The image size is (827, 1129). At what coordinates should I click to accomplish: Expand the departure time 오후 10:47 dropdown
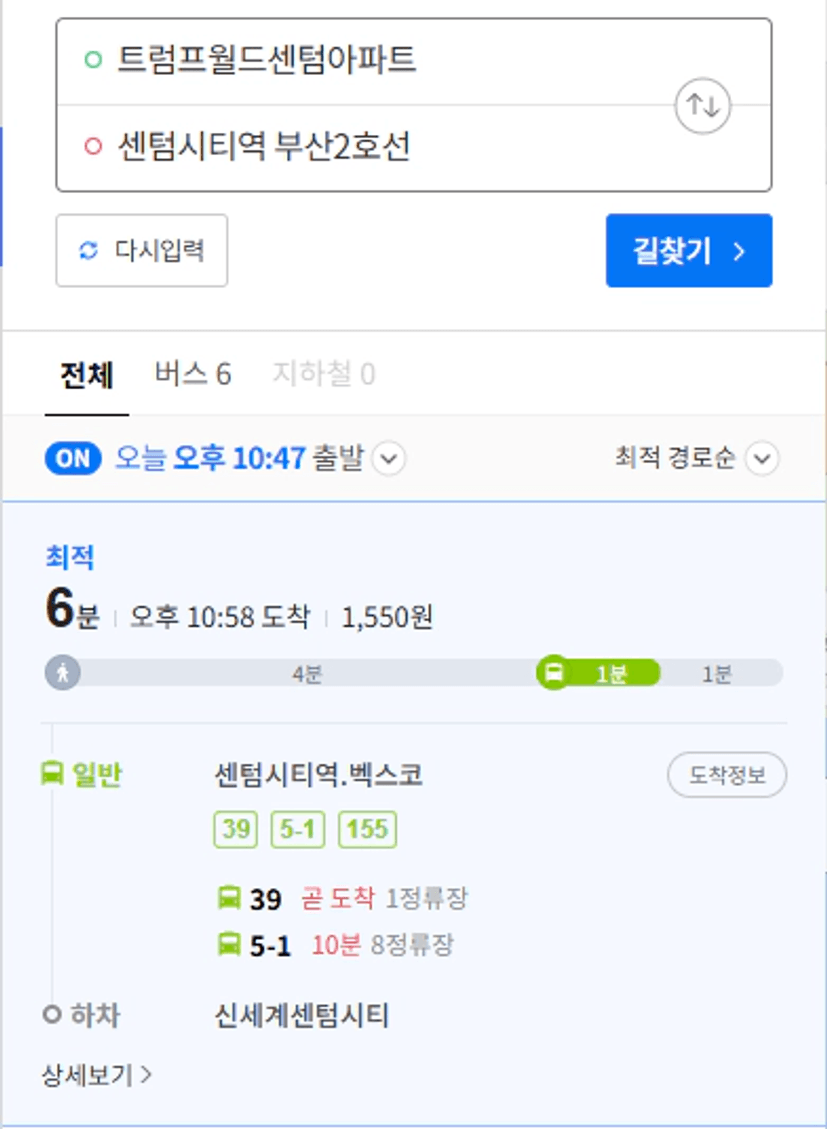point(389,459)
